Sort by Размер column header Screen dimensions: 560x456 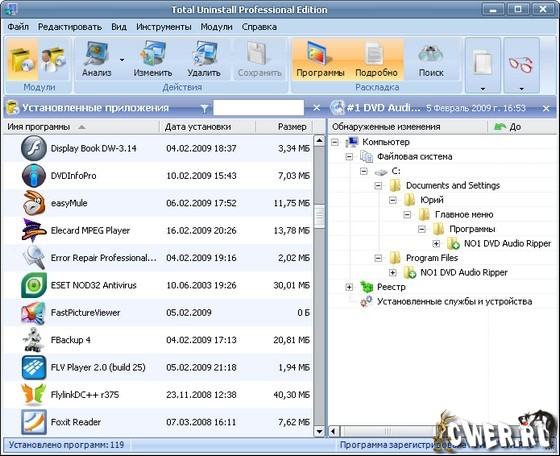click(x=284, y=127)
